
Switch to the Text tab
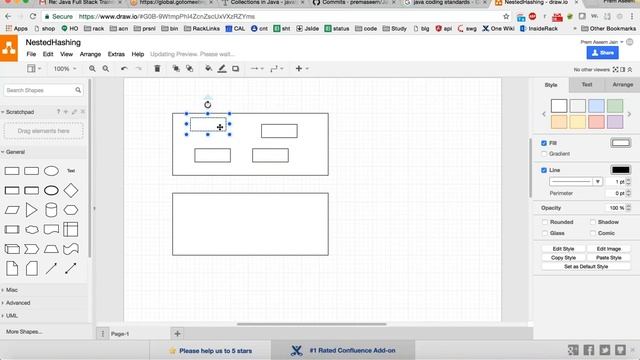[x=587, y=84]
